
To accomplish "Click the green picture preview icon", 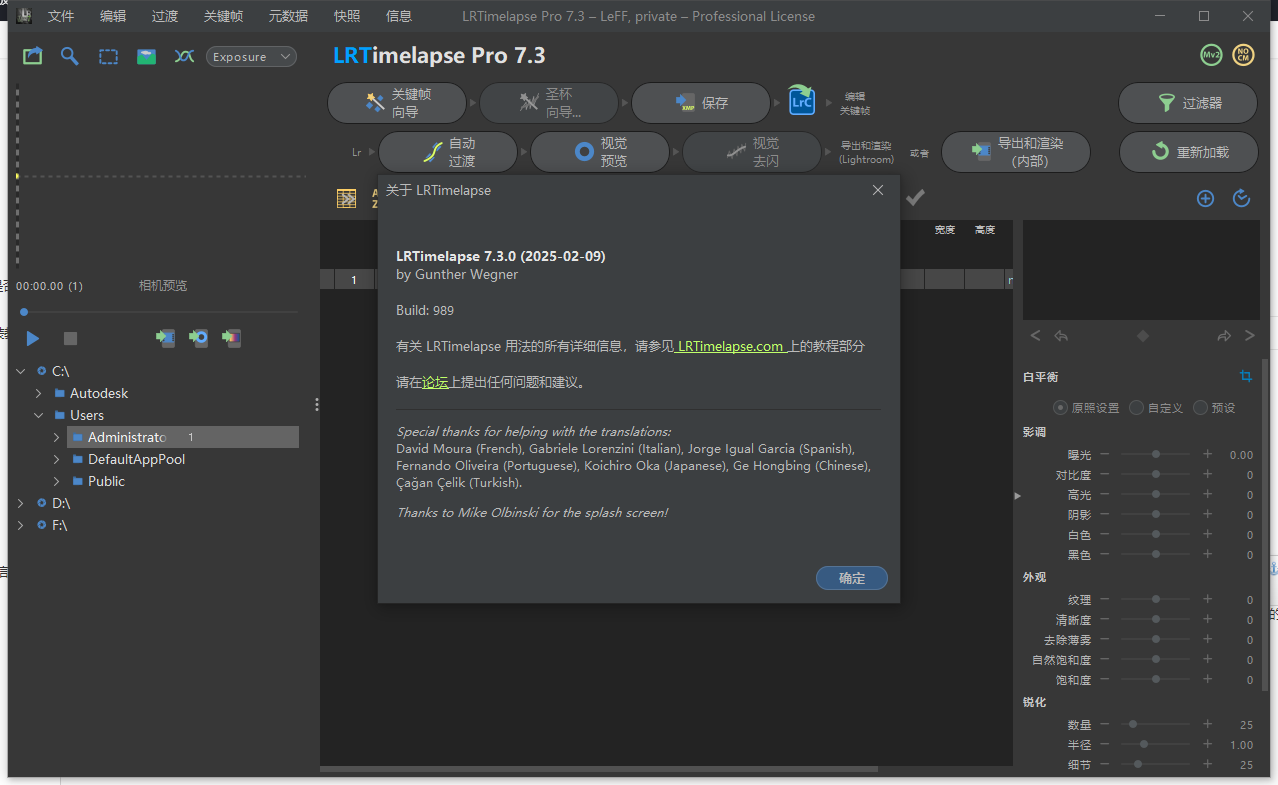I will tap(146, 57).
